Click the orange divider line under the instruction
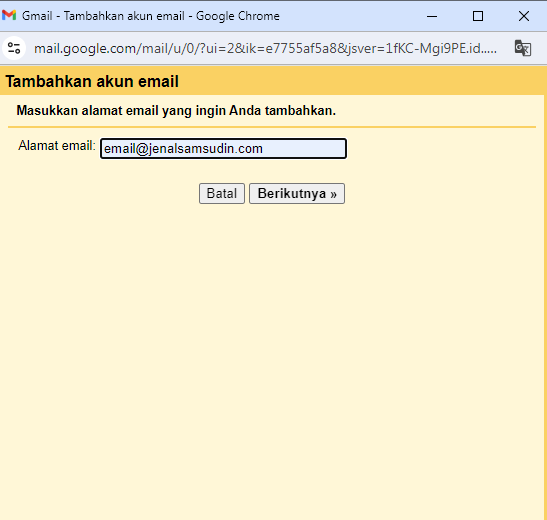This screenshot has width=547, height=520. [x=272, y=127]
